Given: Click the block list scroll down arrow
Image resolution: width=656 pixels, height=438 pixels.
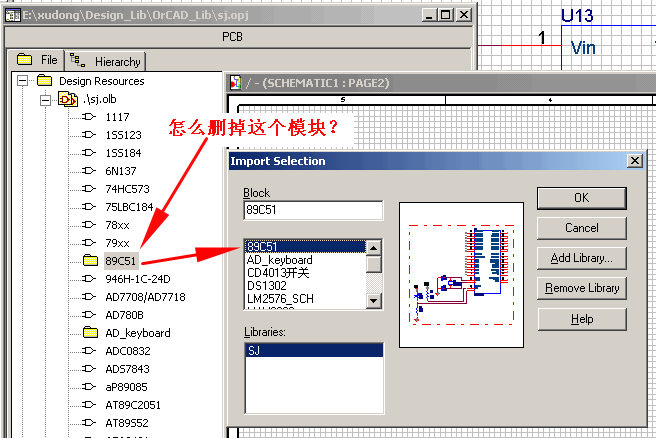Looking at the screenshot, I should (x=374, y=301).
